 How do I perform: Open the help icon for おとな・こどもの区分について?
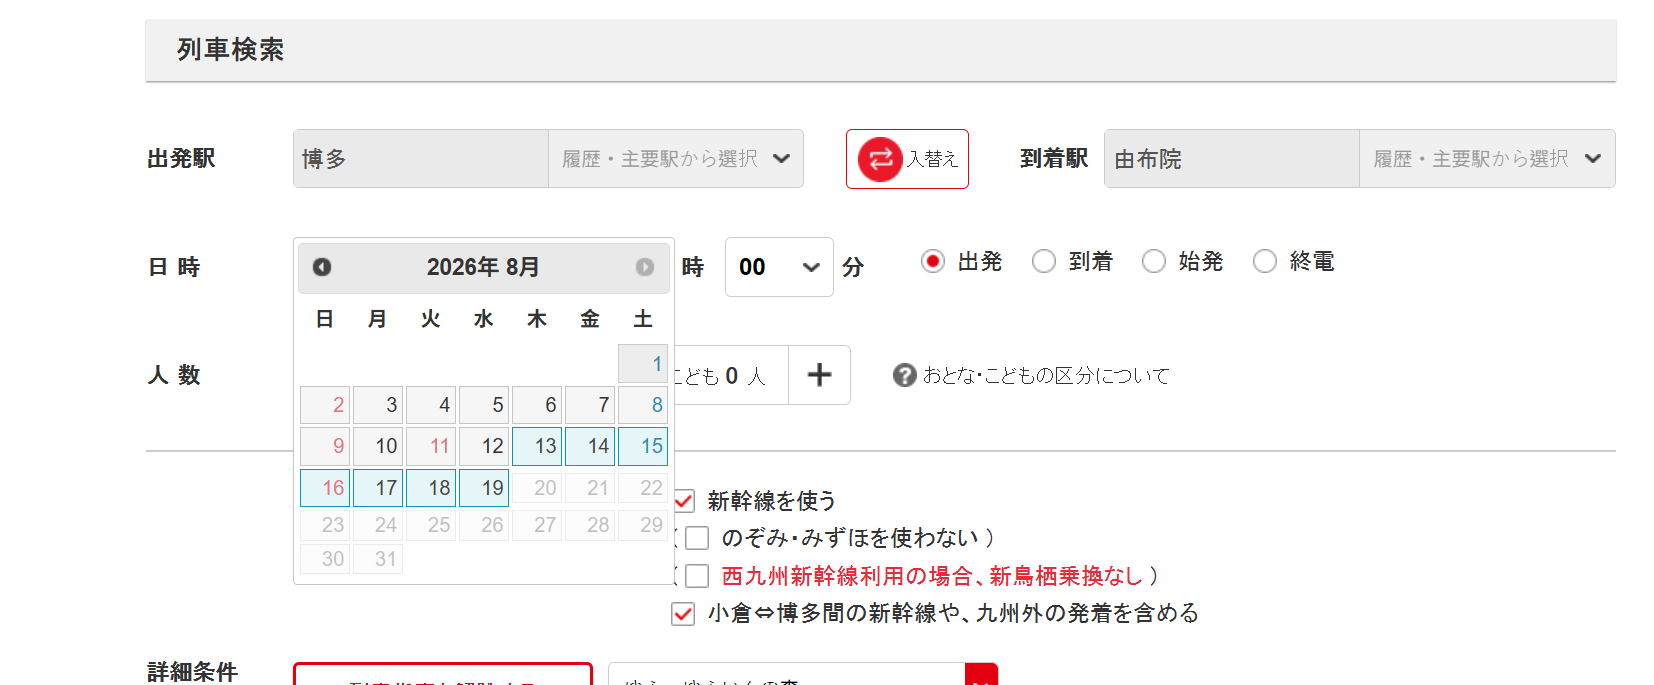point(904,375)
